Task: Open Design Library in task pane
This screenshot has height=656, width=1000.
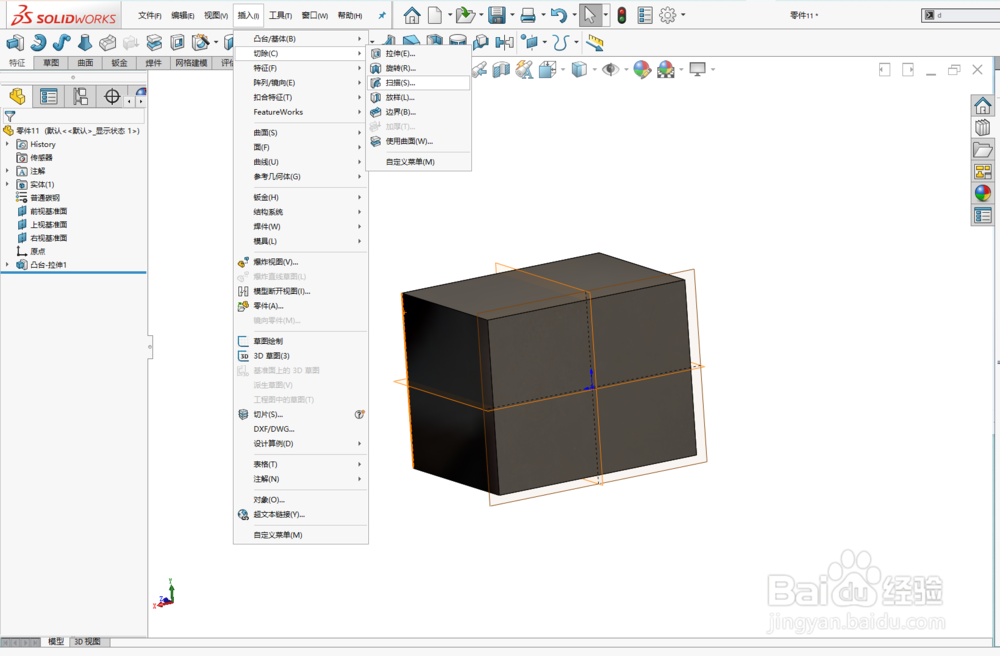Action: coord(983,127)
